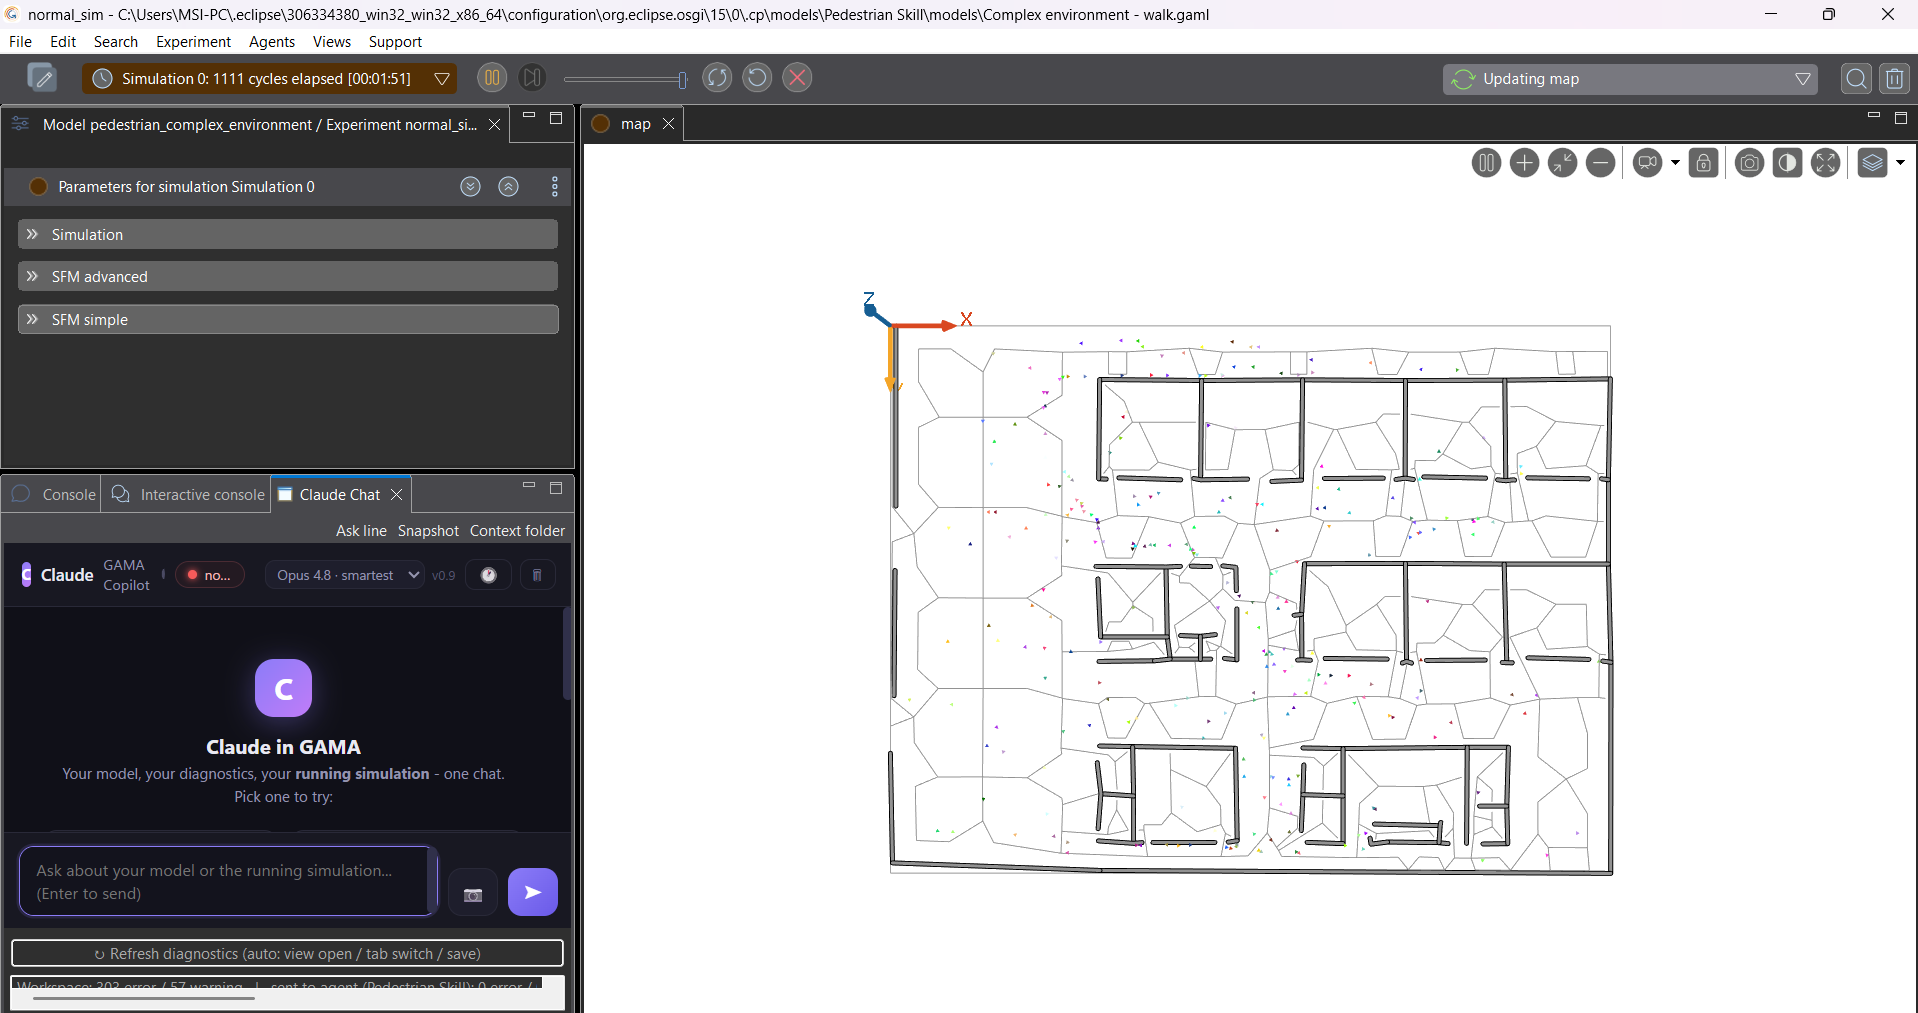Click the diagnostics status horizontal scrollbar
The width and height of the screenshot is (1918, 1013).
[143, 997]
